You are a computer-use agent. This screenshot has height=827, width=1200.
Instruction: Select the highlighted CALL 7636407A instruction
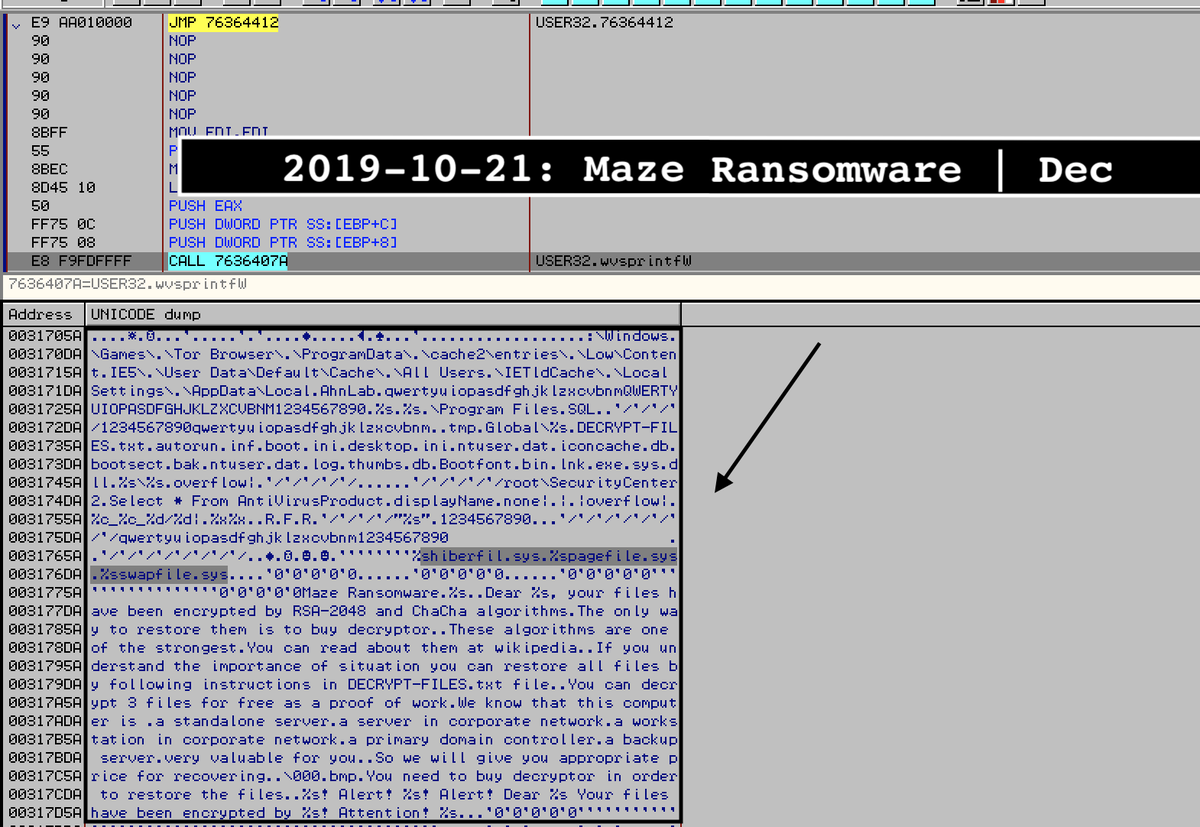click(x=228, y=261)
